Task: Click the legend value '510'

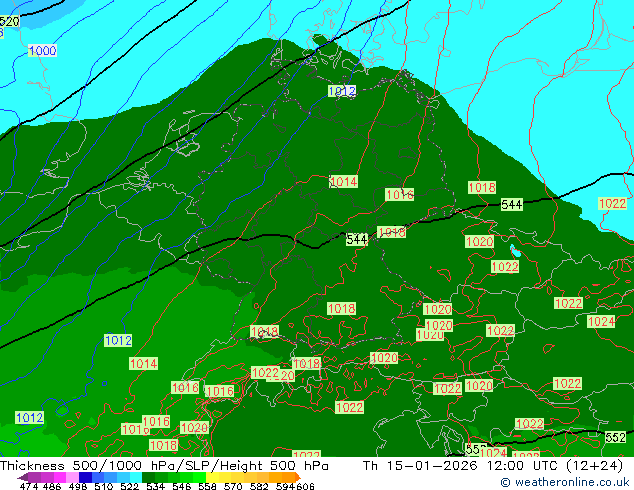Action: pos(104,486)
